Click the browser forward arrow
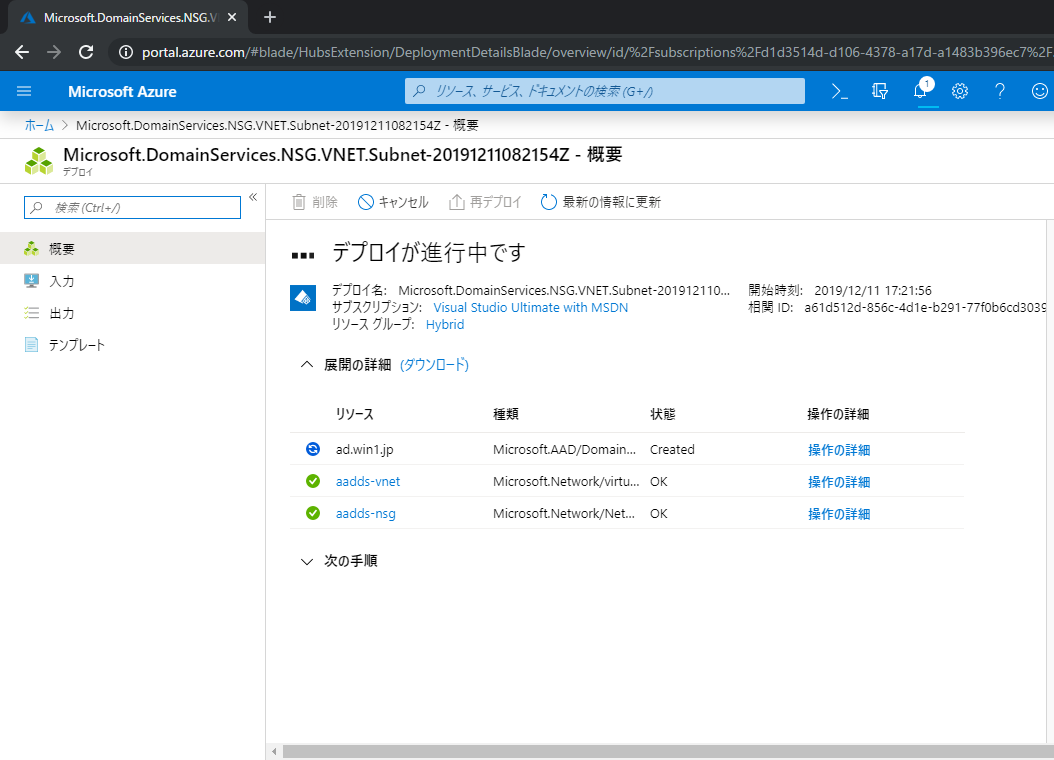 click(54, 52)
